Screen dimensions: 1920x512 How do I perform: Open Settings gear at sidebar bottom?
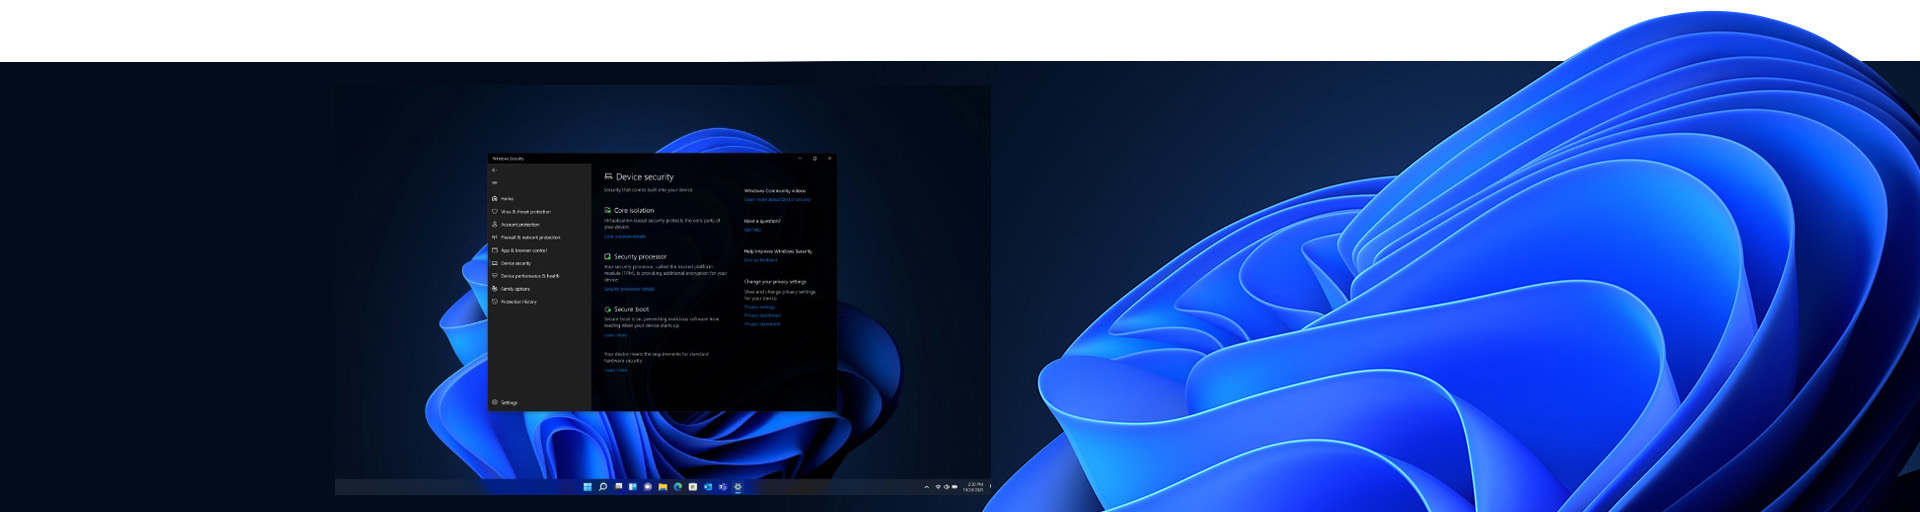click(x=494, y=403)
